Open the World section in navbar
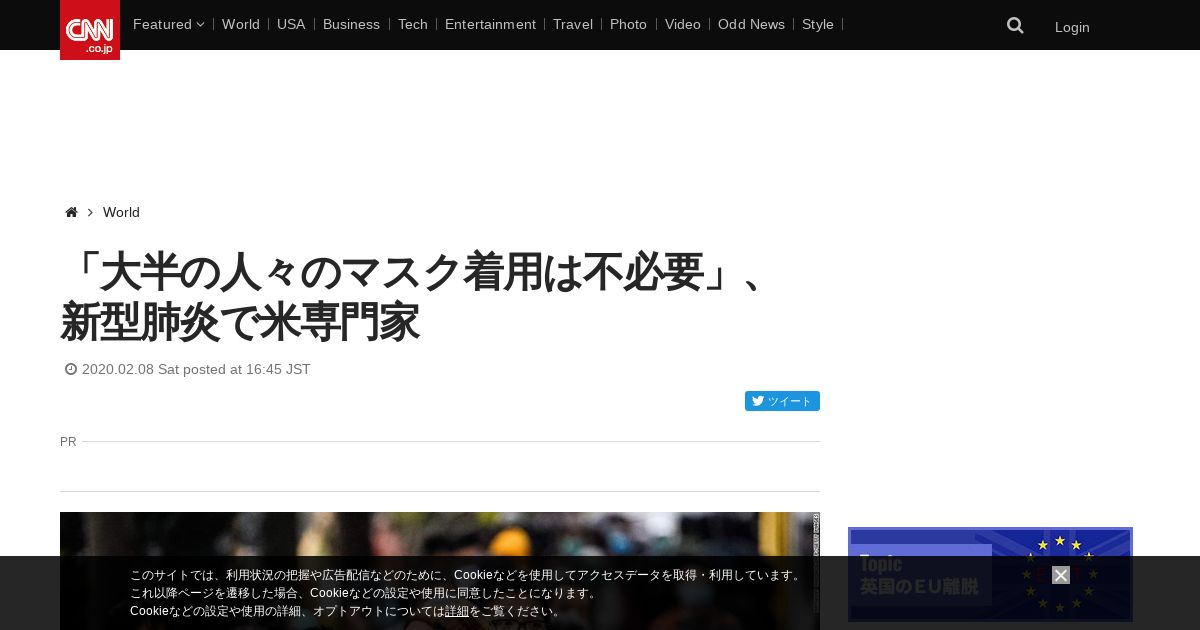 click(x=241, y=24)
